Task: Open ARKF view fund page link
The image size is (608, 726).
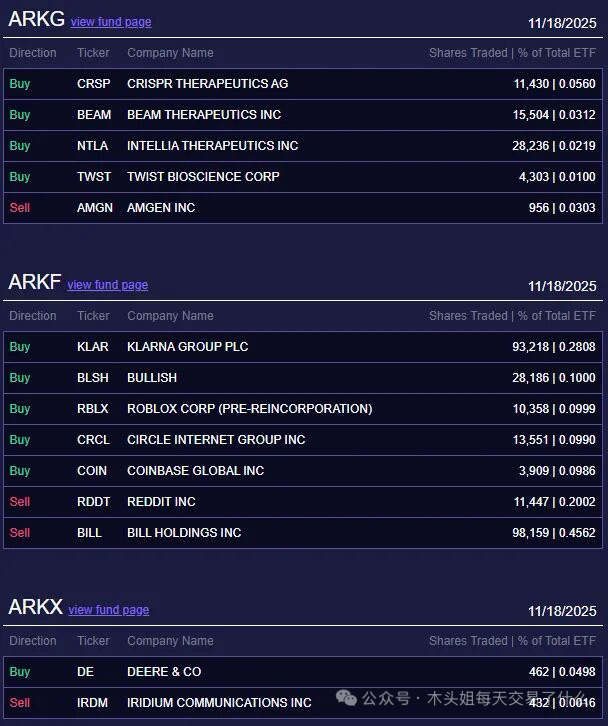Action: pyautogui.click(x=107, y=285)
